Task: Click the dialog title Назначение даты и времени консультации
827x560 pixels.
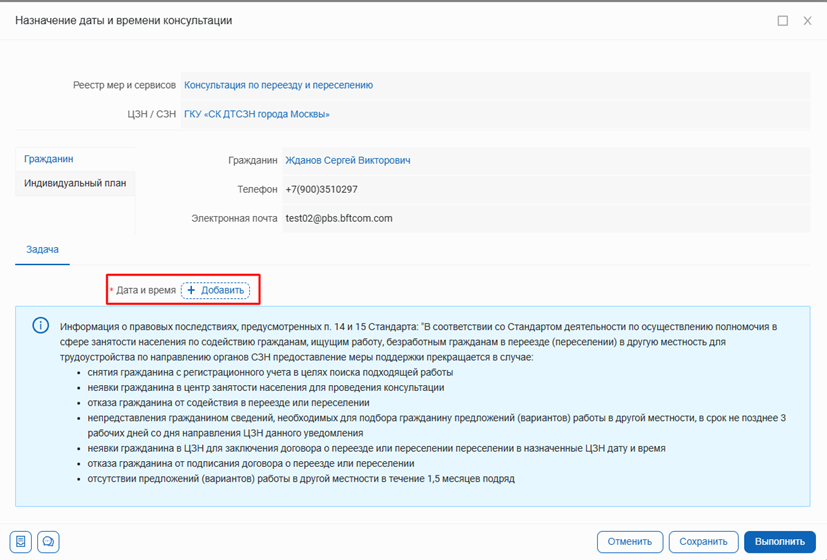Action: click(123, 20)
